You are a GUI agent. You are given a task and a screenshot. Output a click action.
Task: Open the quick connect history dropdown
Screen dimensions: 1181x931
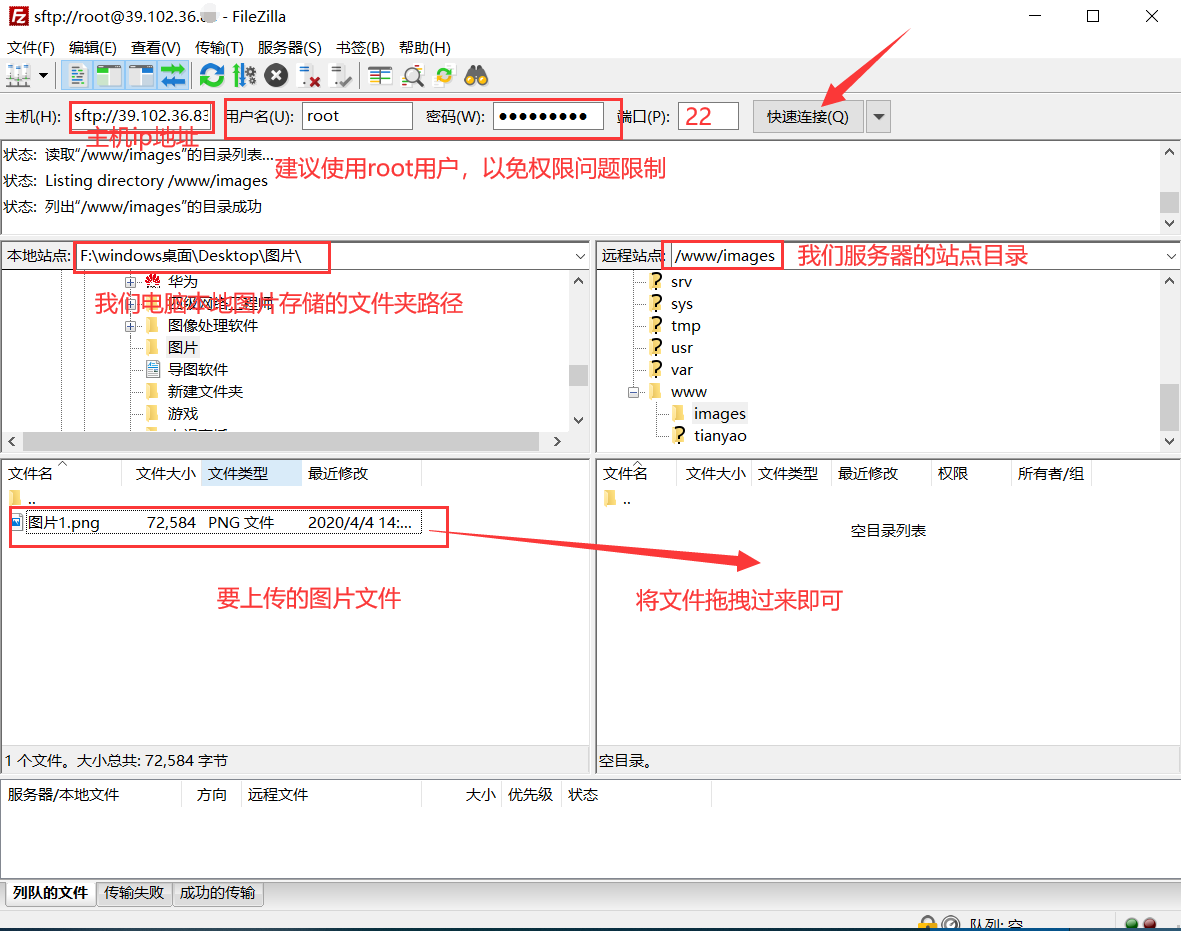[x=878, y=117]
